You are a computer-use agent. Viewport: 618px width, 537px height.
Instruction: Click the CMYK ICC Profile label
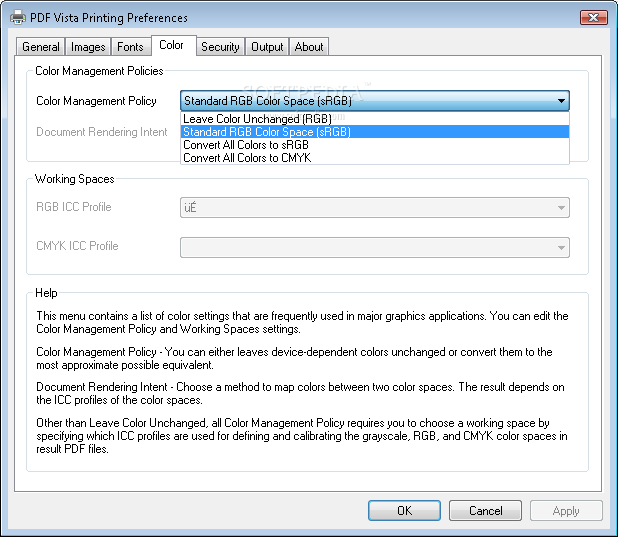[x=77, y=246]
